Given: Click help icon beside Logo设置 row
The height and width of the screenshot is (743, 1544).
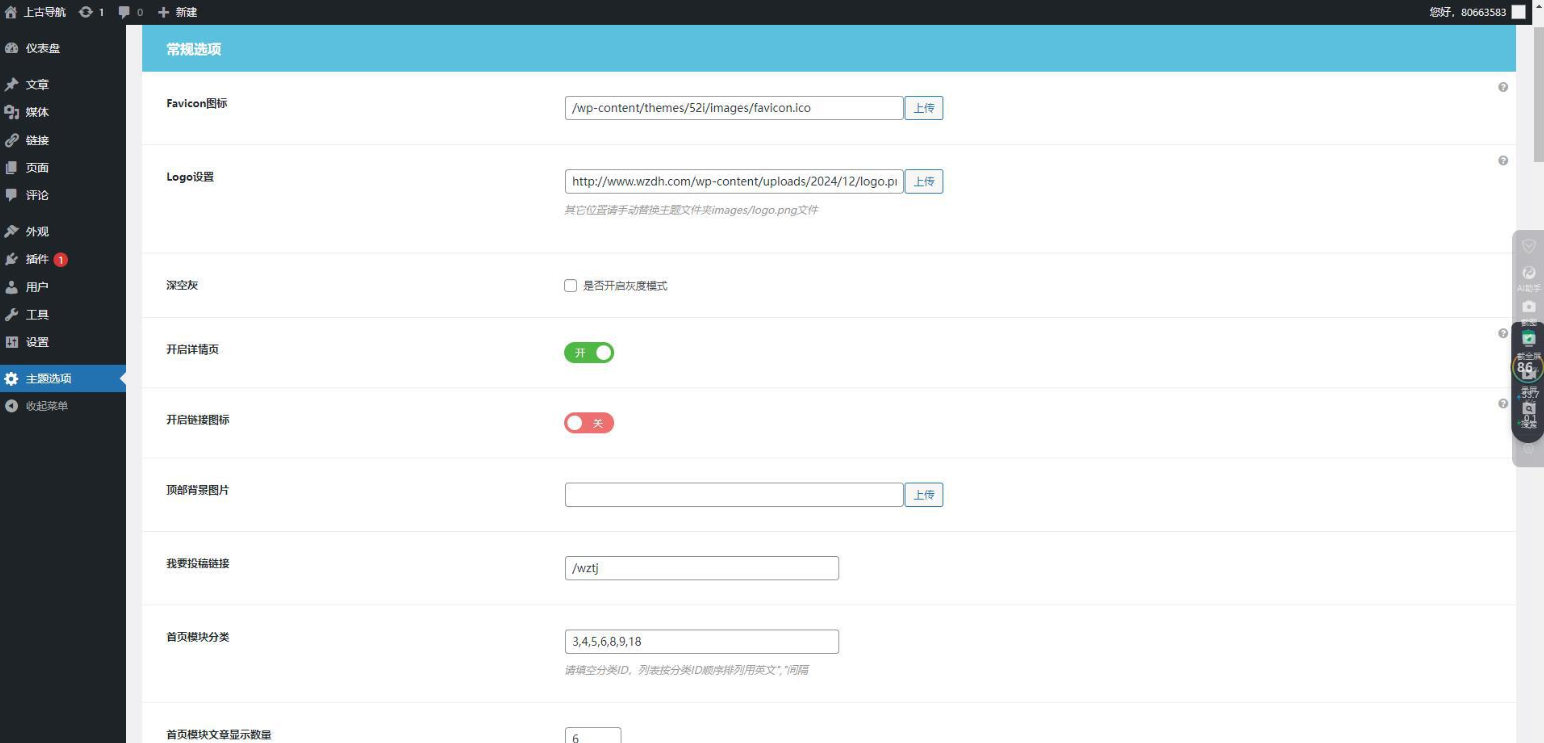Looking at the screenshot, I should point(1502,161).
